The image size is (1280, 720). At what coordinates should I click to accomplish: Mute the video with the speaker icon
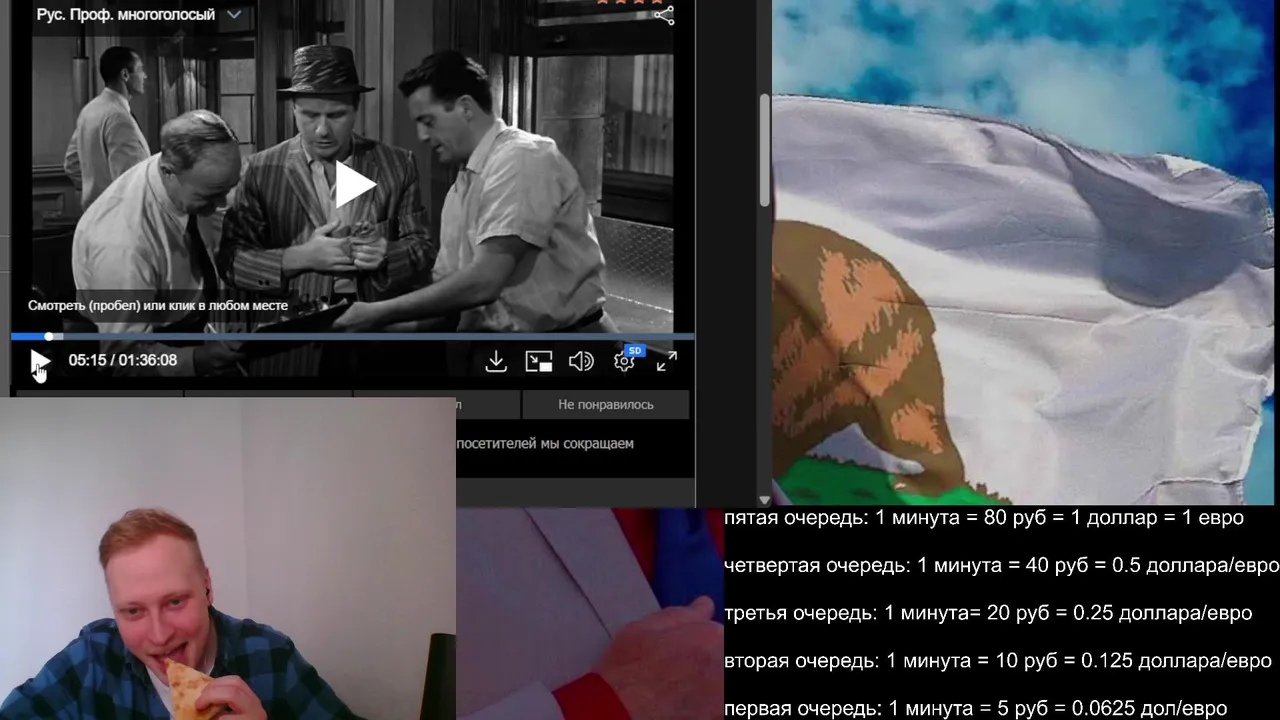(581, 361)
